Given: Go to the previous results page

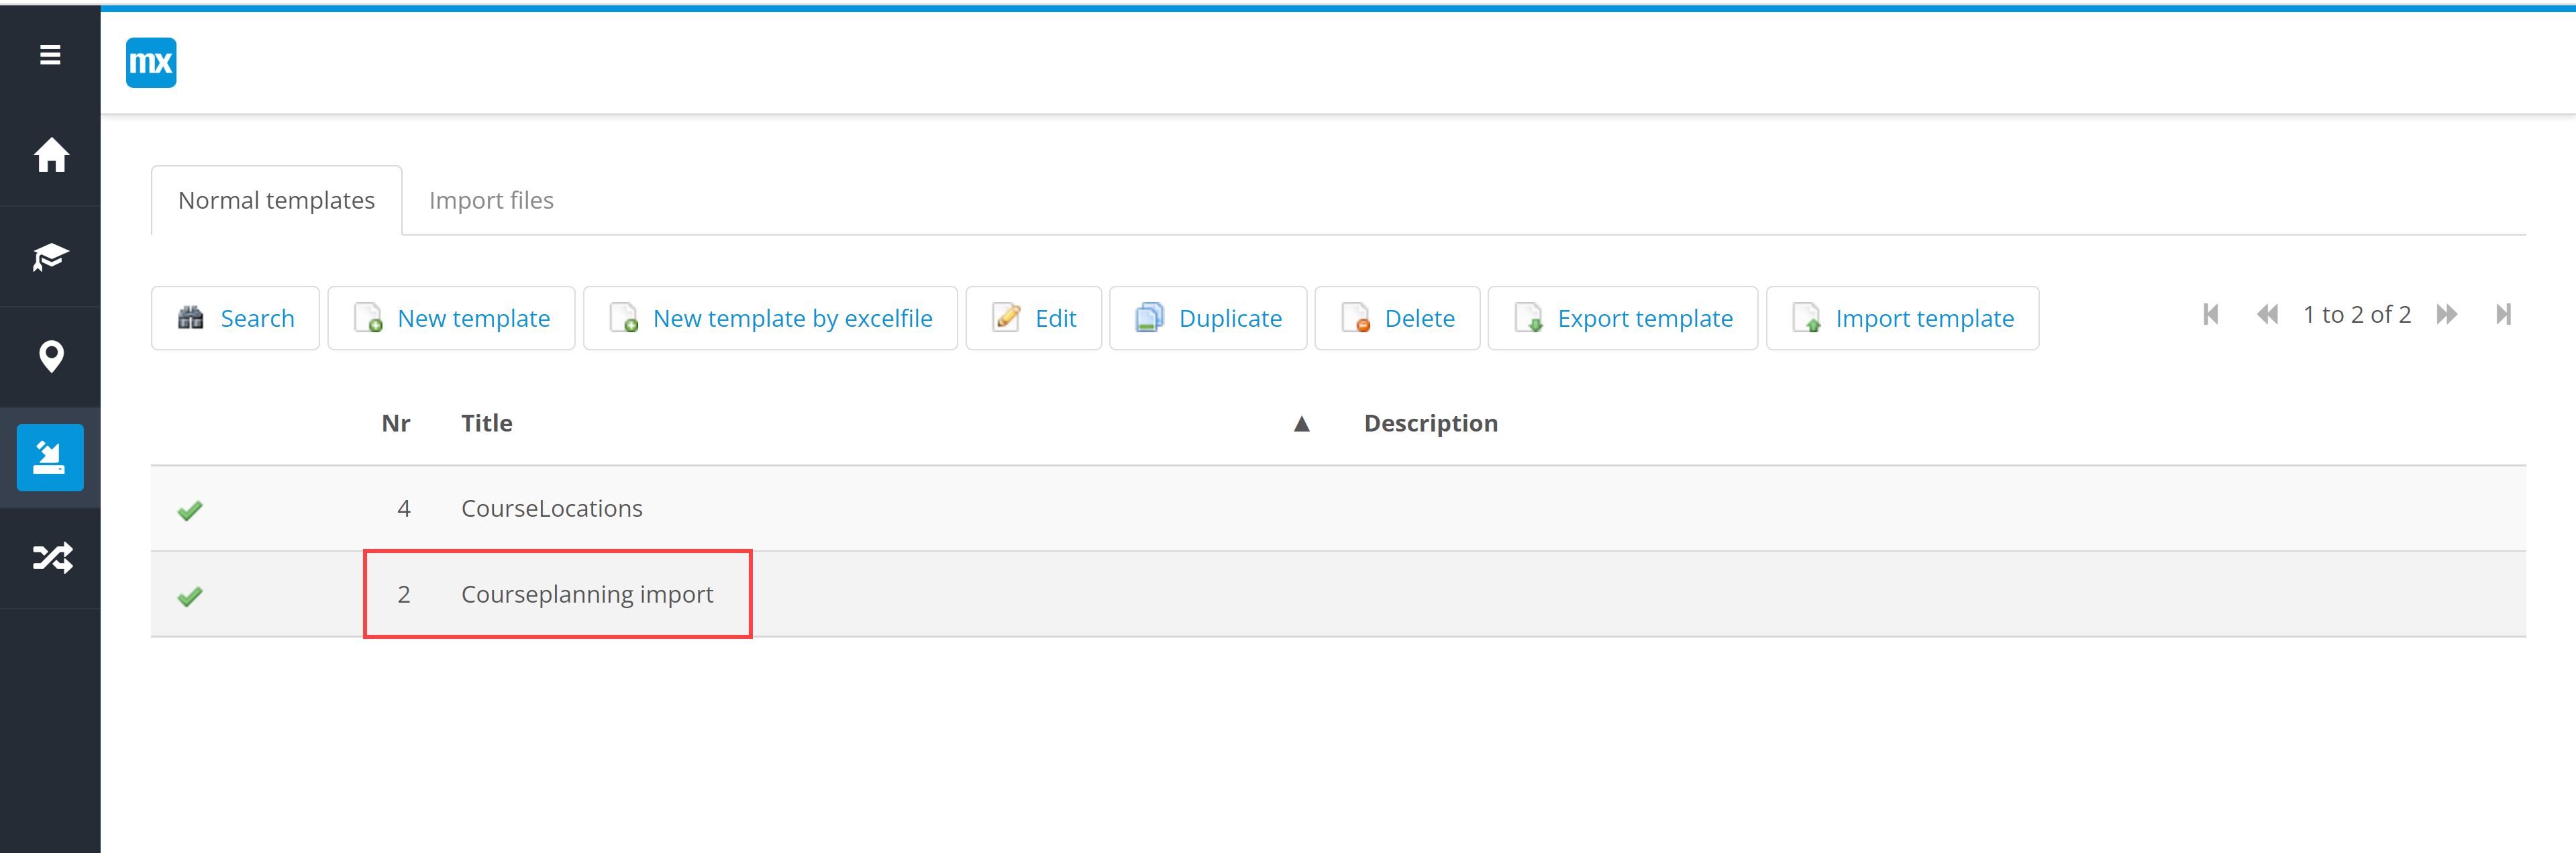Looking at the screenshot, I should click(2267, 315).
